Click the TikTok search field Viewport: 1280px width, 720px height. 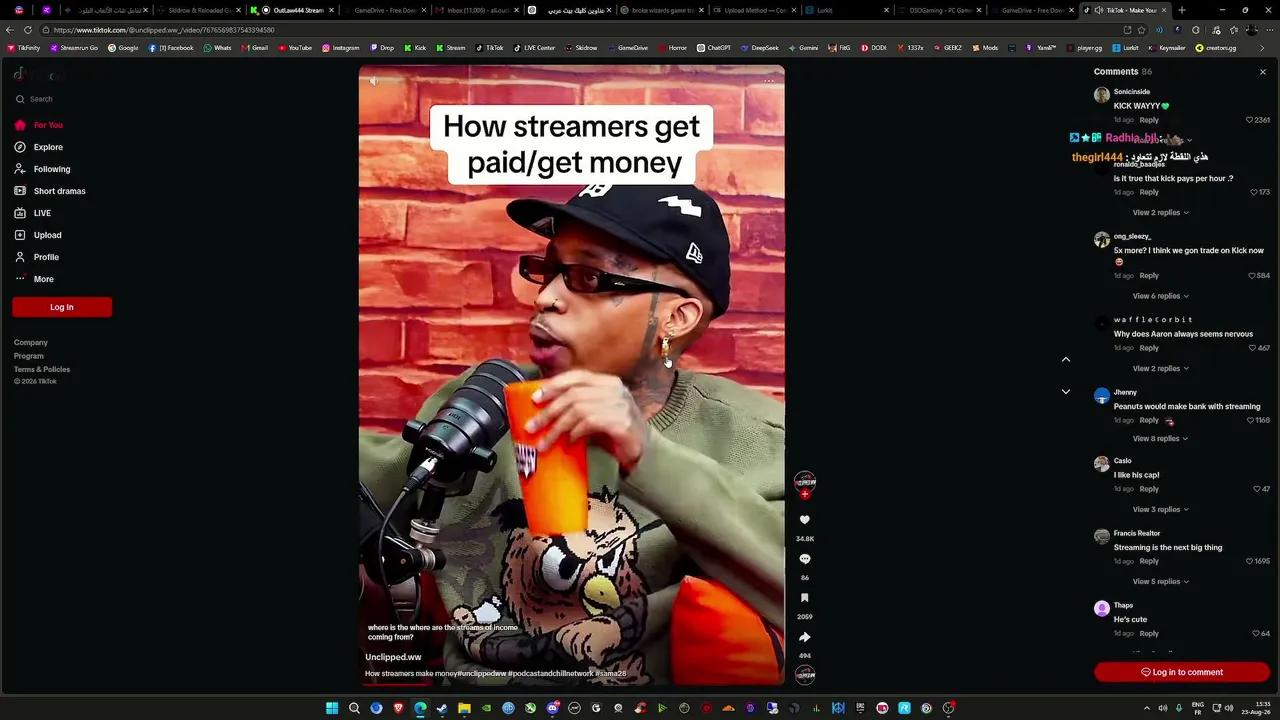(x=62, y=99)
